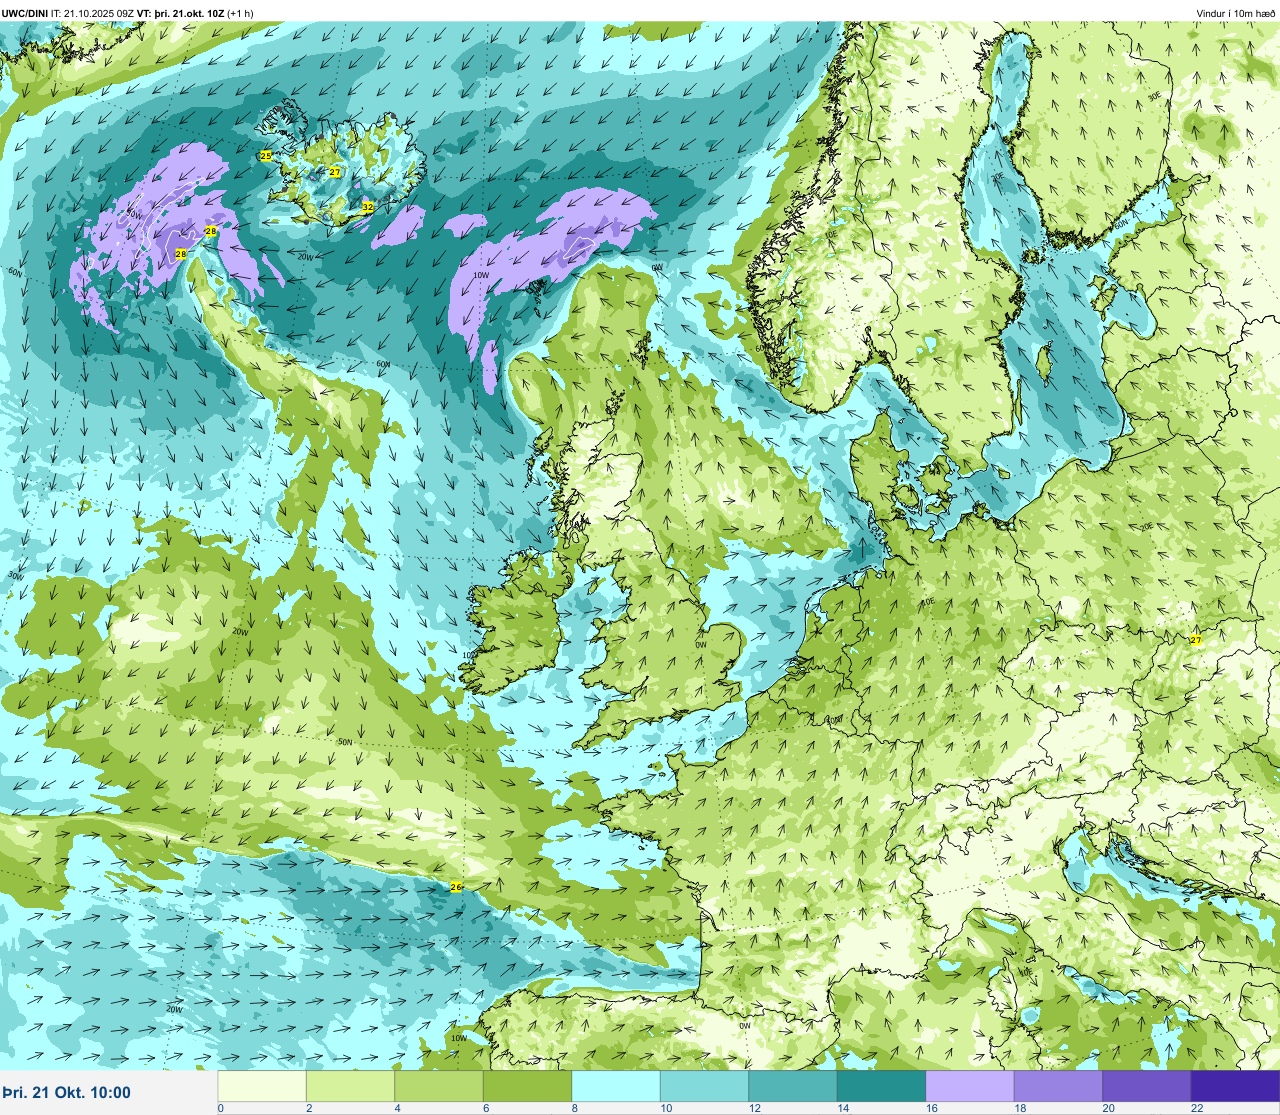Click the yellow 27 label over central Iceland
1280x1115 pixels.
click(335, 172)
